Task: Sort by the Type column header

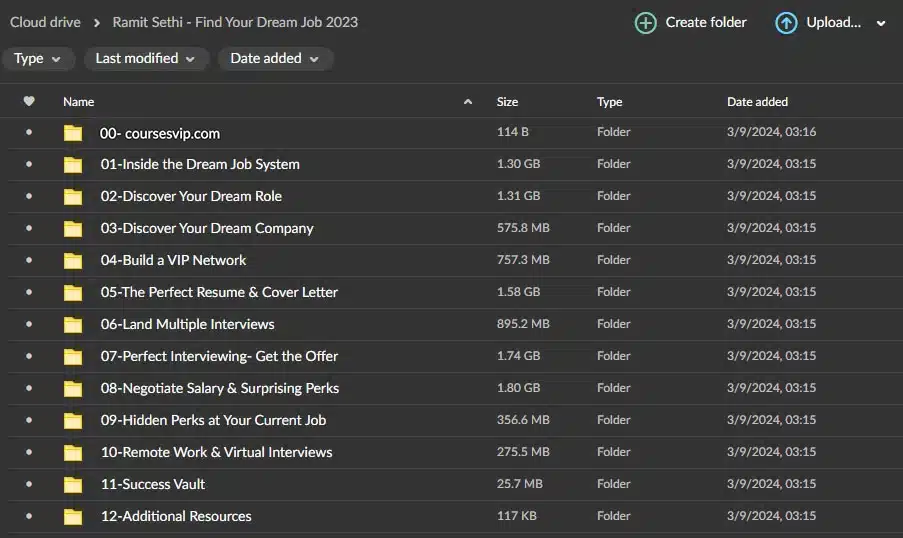Action: coord(609,102)
